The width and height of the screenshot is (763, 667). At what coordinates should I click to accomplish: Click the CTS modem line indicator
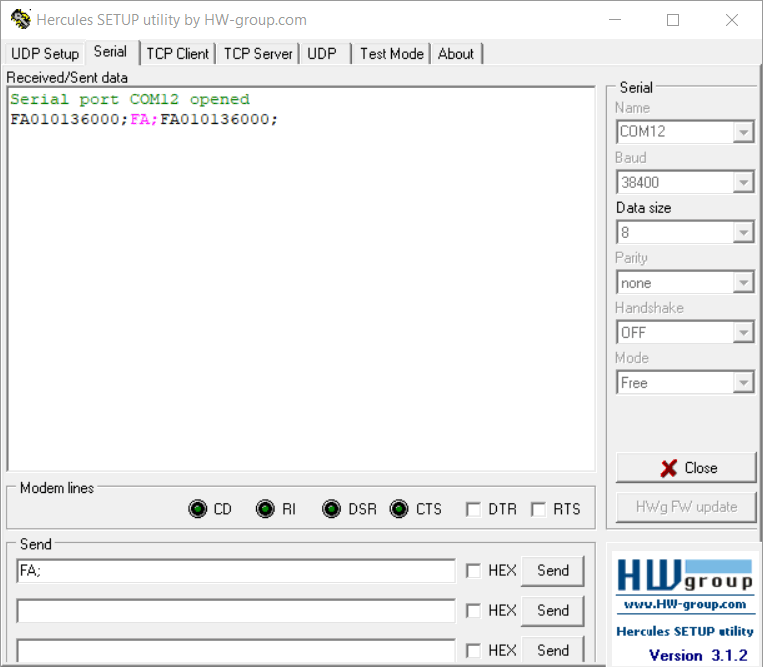[x=399, y=509]
